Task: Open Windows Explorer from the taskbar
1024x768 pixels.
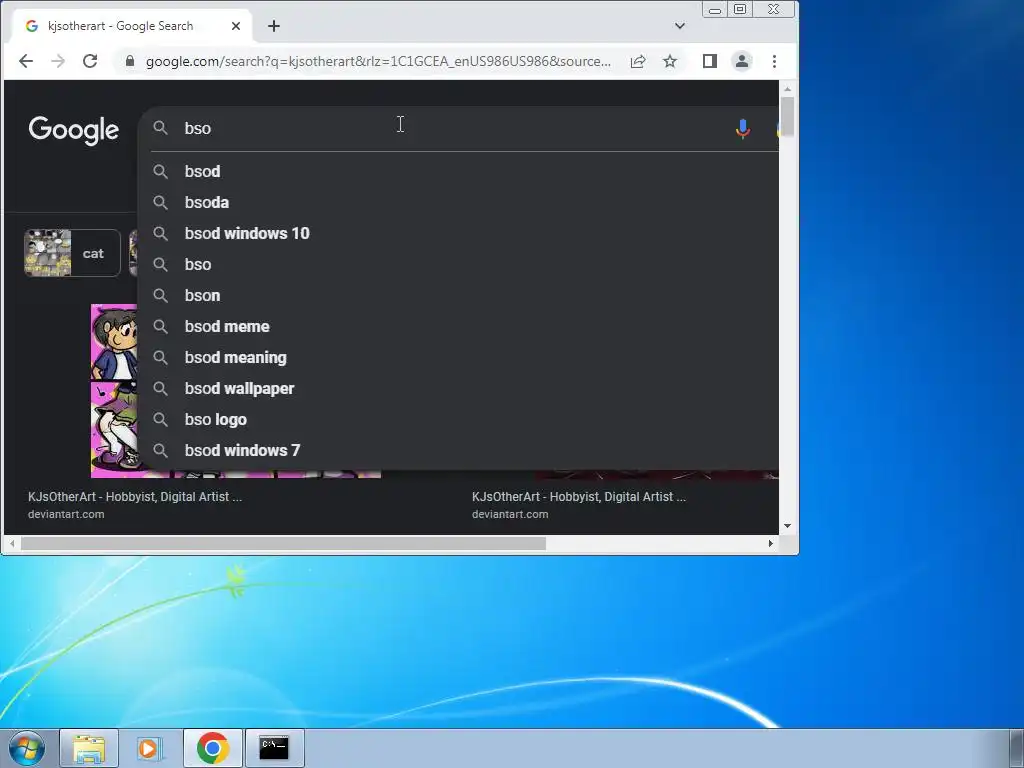Action: 89,748
